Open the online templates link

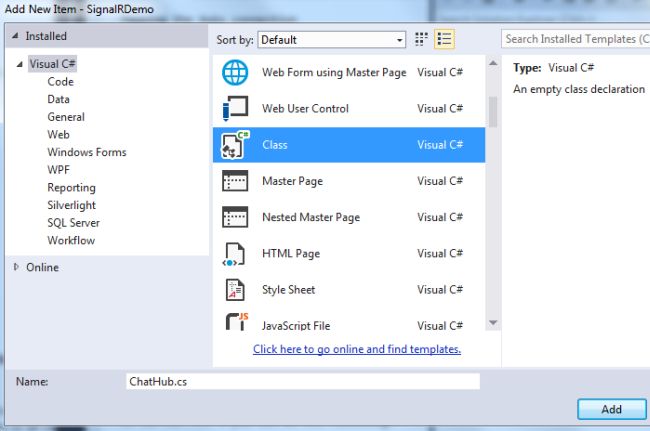tap(357, 349)
